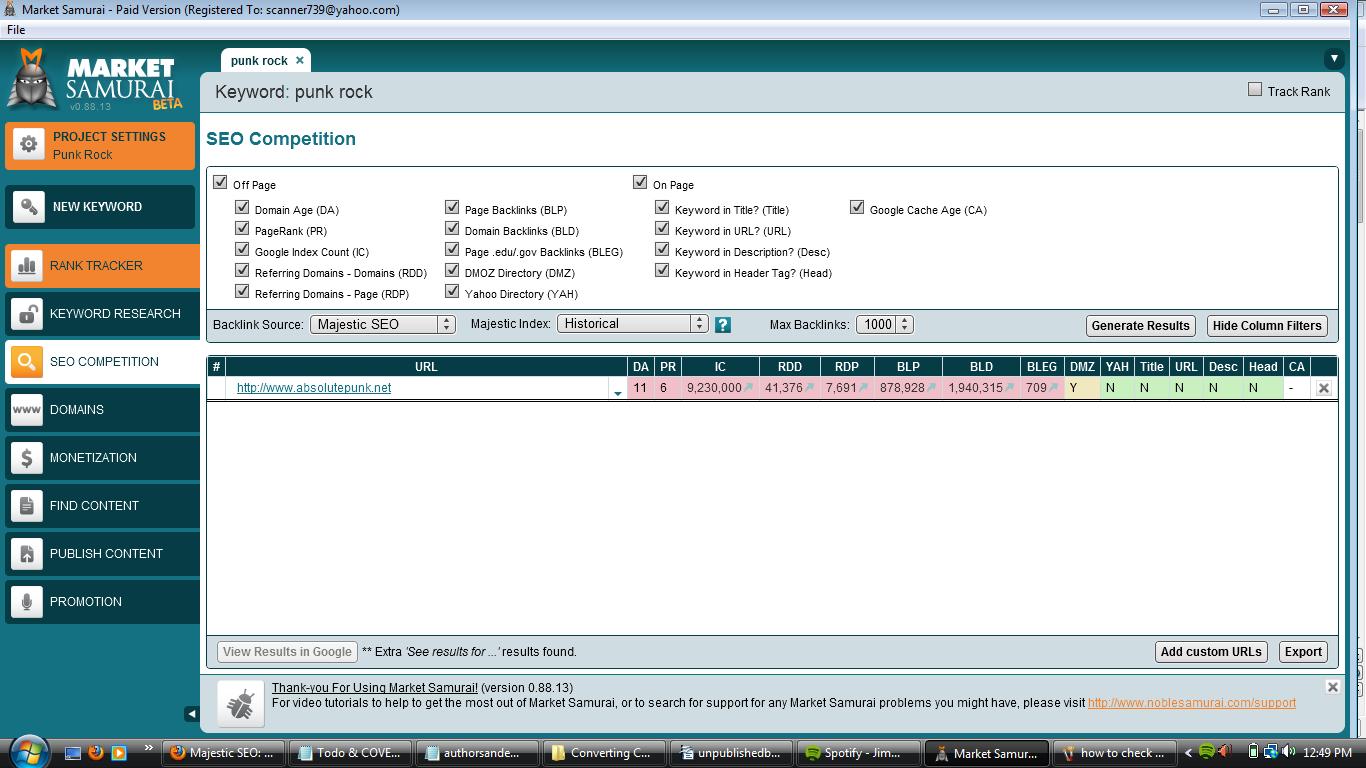The height and width of the screenshot is (768, 1366).
Task: Uncheck Google Index Count (IC)
Action: pyautogui.click(x=242, y=249)
